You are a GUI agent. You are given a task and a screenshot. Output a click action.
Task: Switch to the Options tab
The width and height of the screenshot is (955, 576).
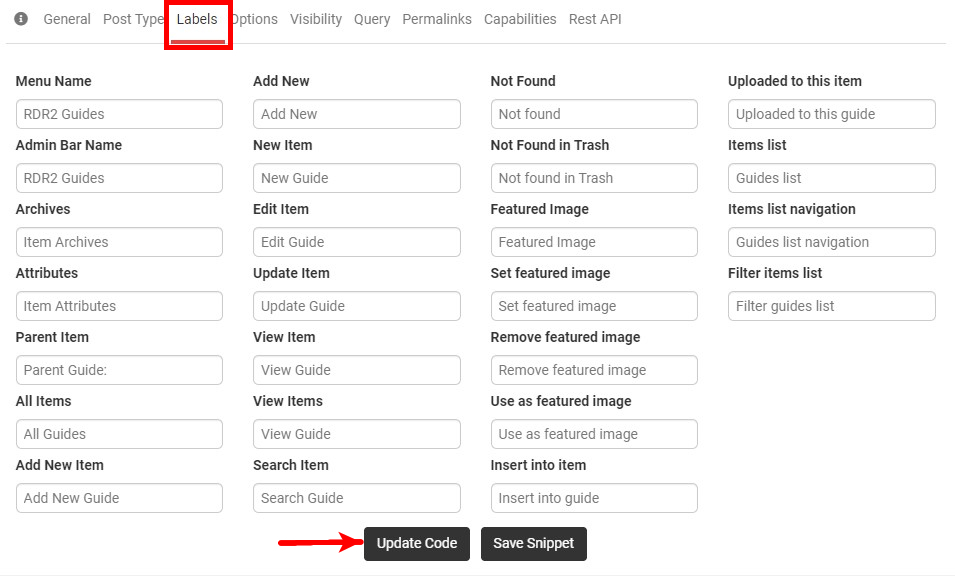(253, 18)
